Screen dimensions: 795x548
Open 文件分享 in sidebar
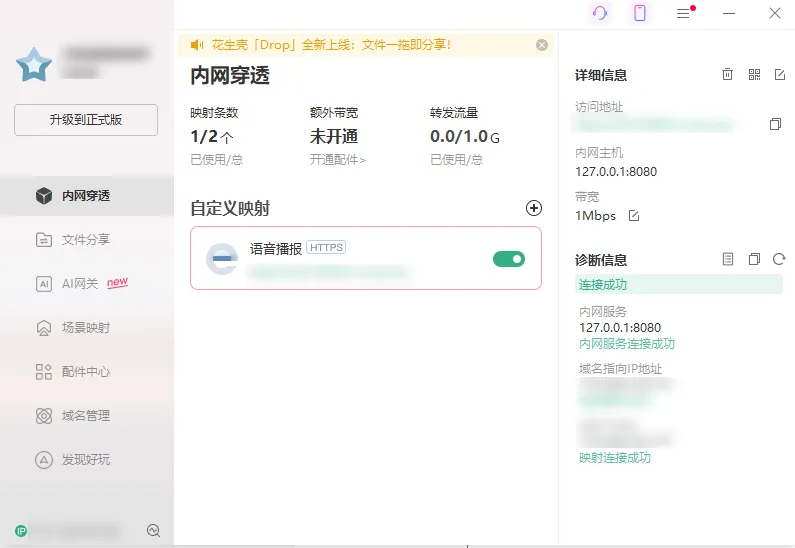tap(87, 239)
